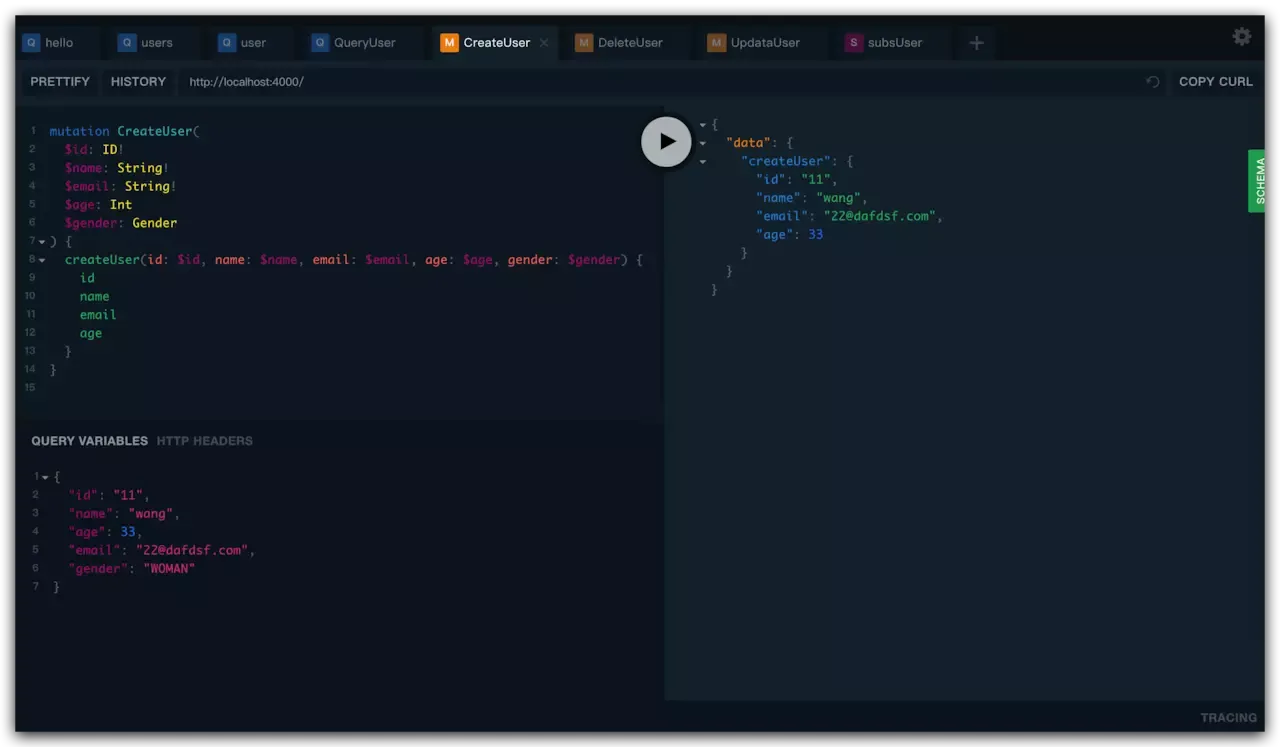Click "$email: String!" in the editor
Image resolution: width=1280 pixels, height=747 pixels.
pos(121,186)
